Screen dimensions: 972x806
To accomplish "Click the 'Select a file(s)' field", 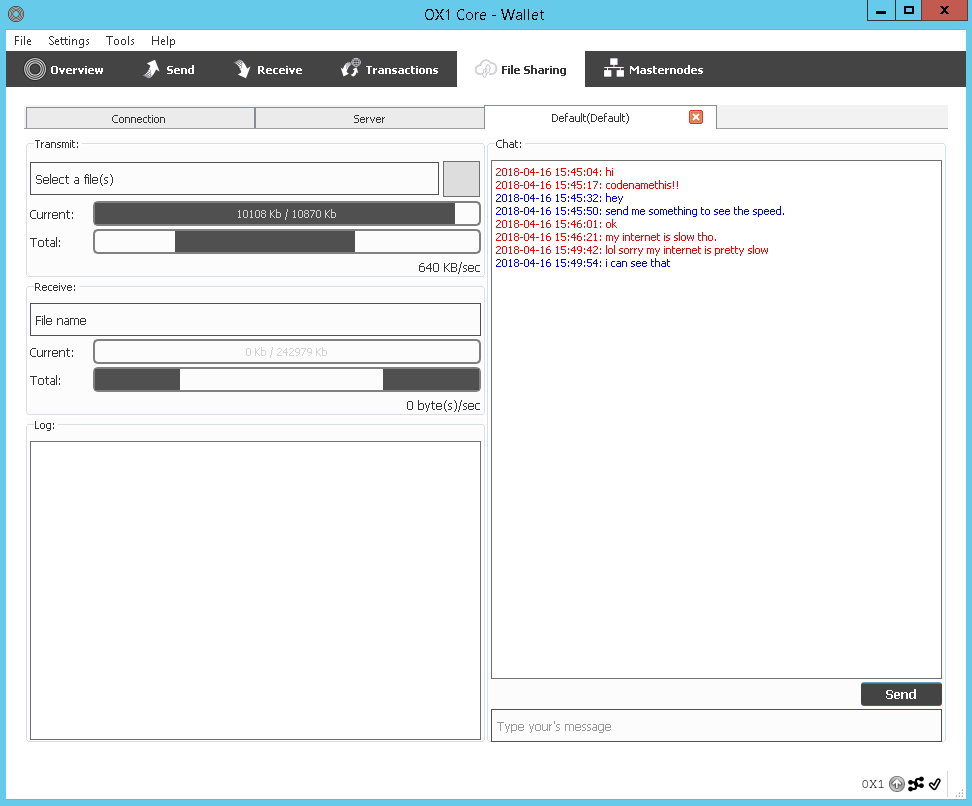I will click(234, 179).
